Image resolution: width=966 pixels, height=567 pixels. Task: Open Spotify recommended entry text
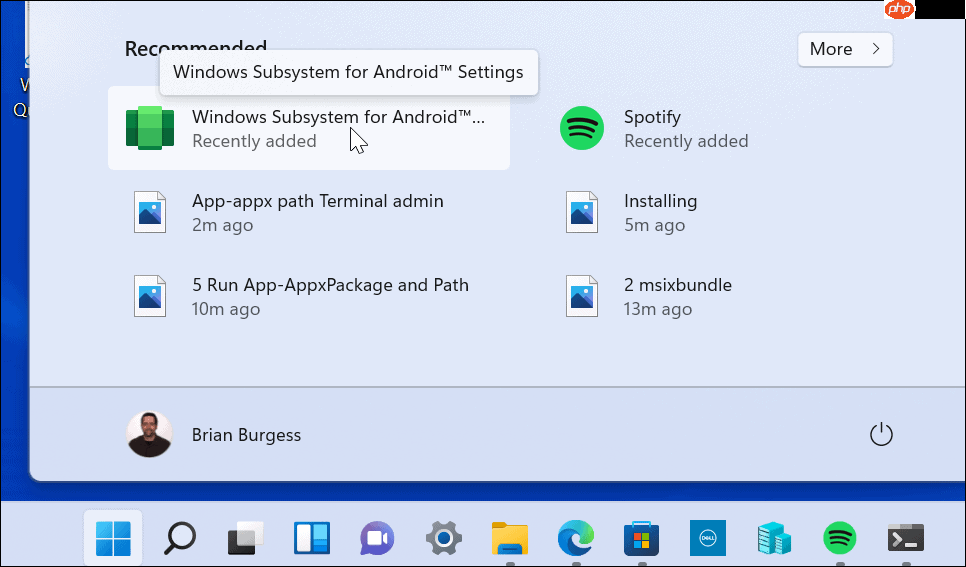click(x=652, y=117)
